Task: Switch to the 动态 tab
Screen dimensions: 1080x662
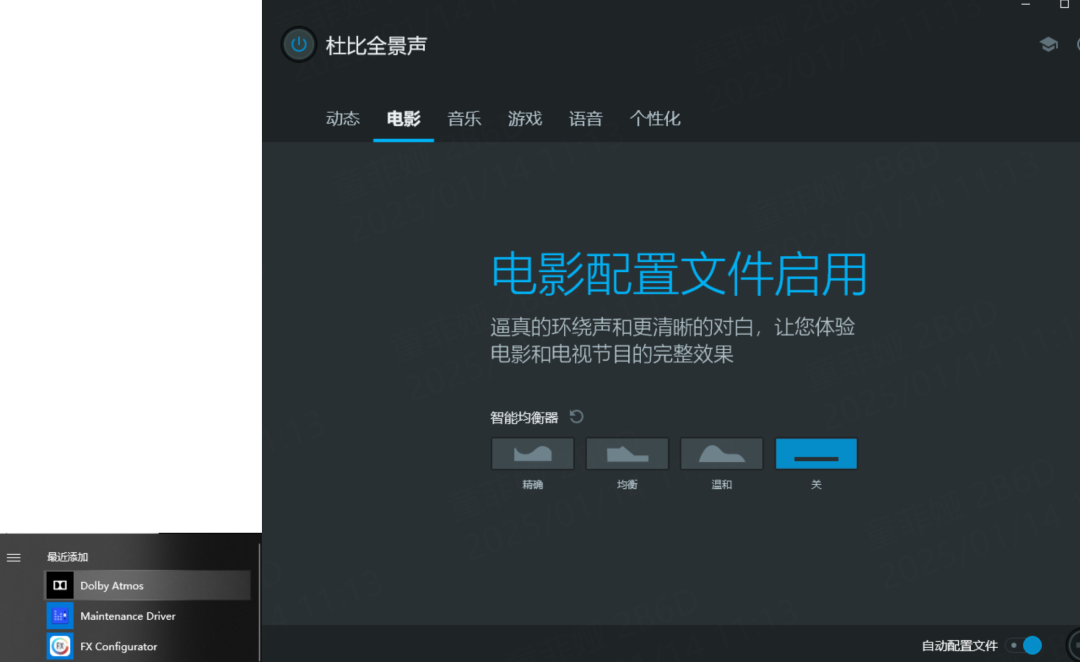Action: point(342,118)
